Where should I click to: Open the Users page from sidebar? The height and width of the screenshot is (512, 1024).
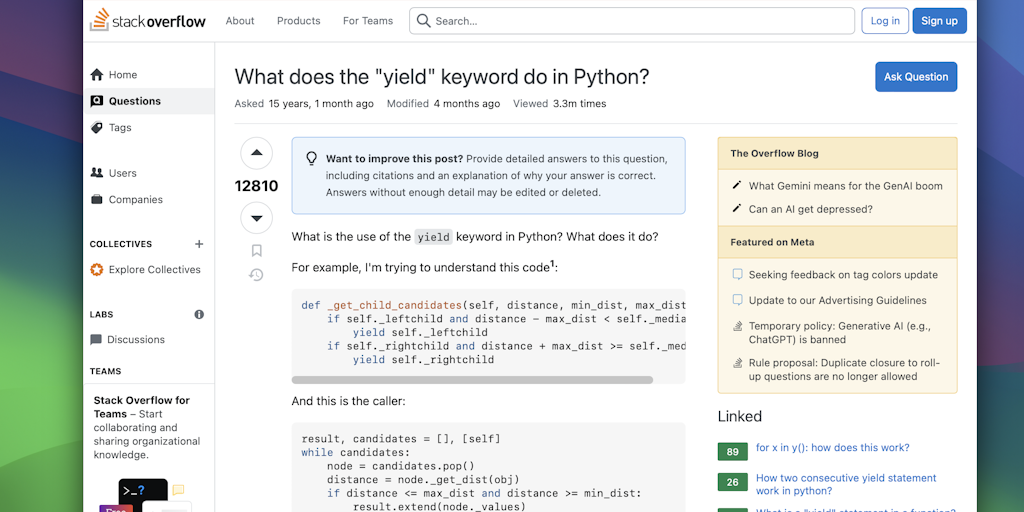(123, 173)
